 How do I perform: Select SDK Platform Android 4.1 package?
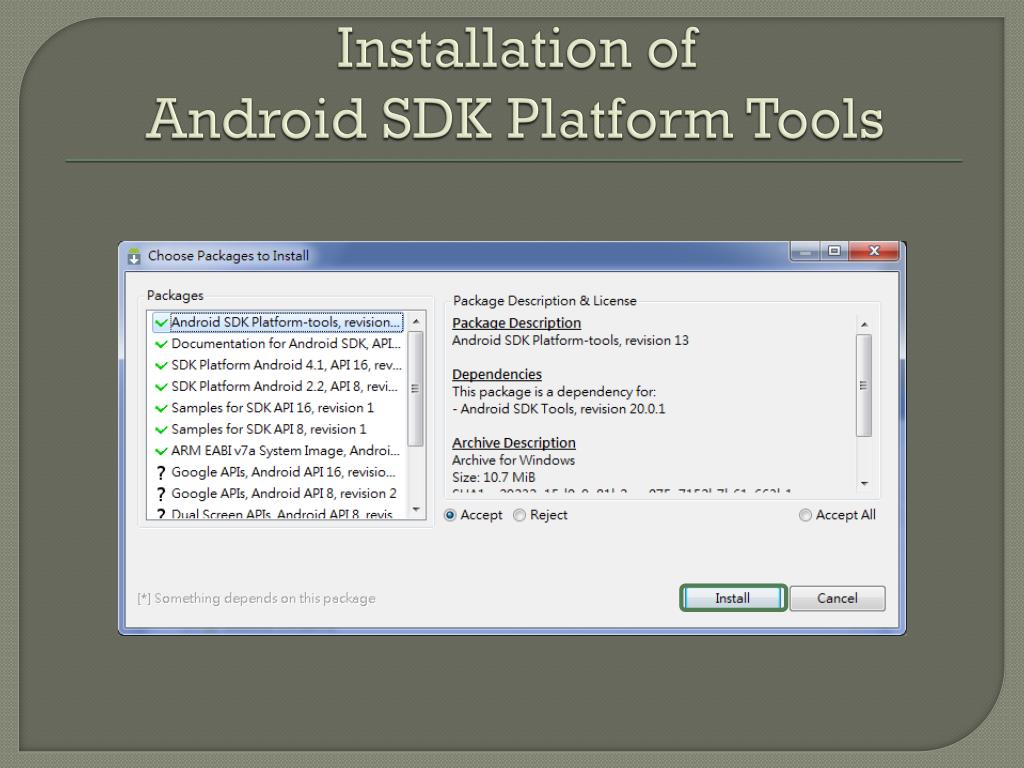(278, 365)
